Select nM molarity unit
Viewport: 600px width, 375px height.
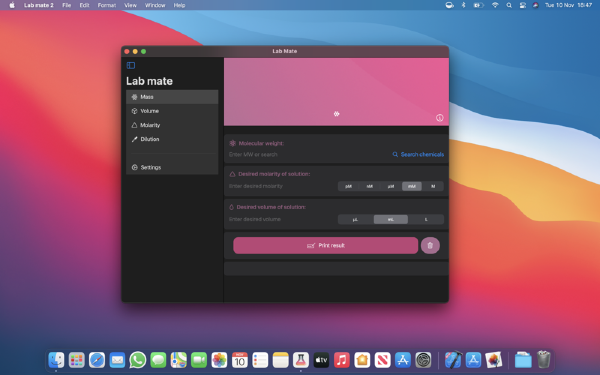click(x=370, y=186)
